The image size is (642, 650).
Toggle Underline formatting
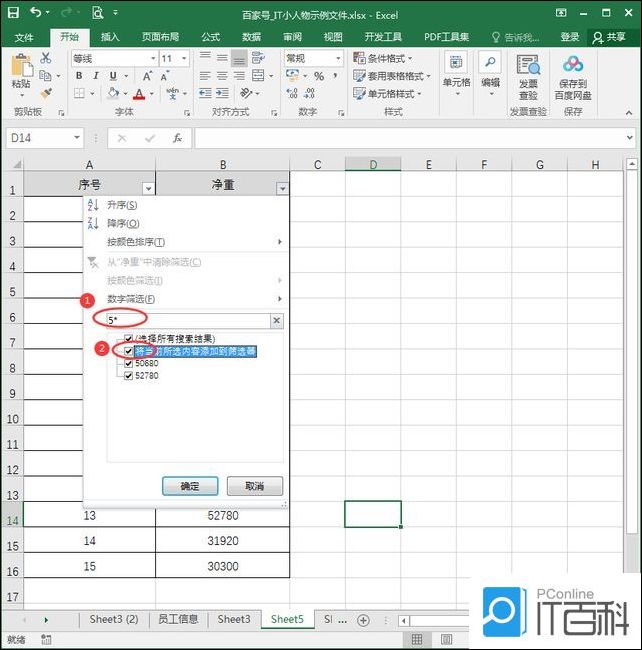point(113,76)
